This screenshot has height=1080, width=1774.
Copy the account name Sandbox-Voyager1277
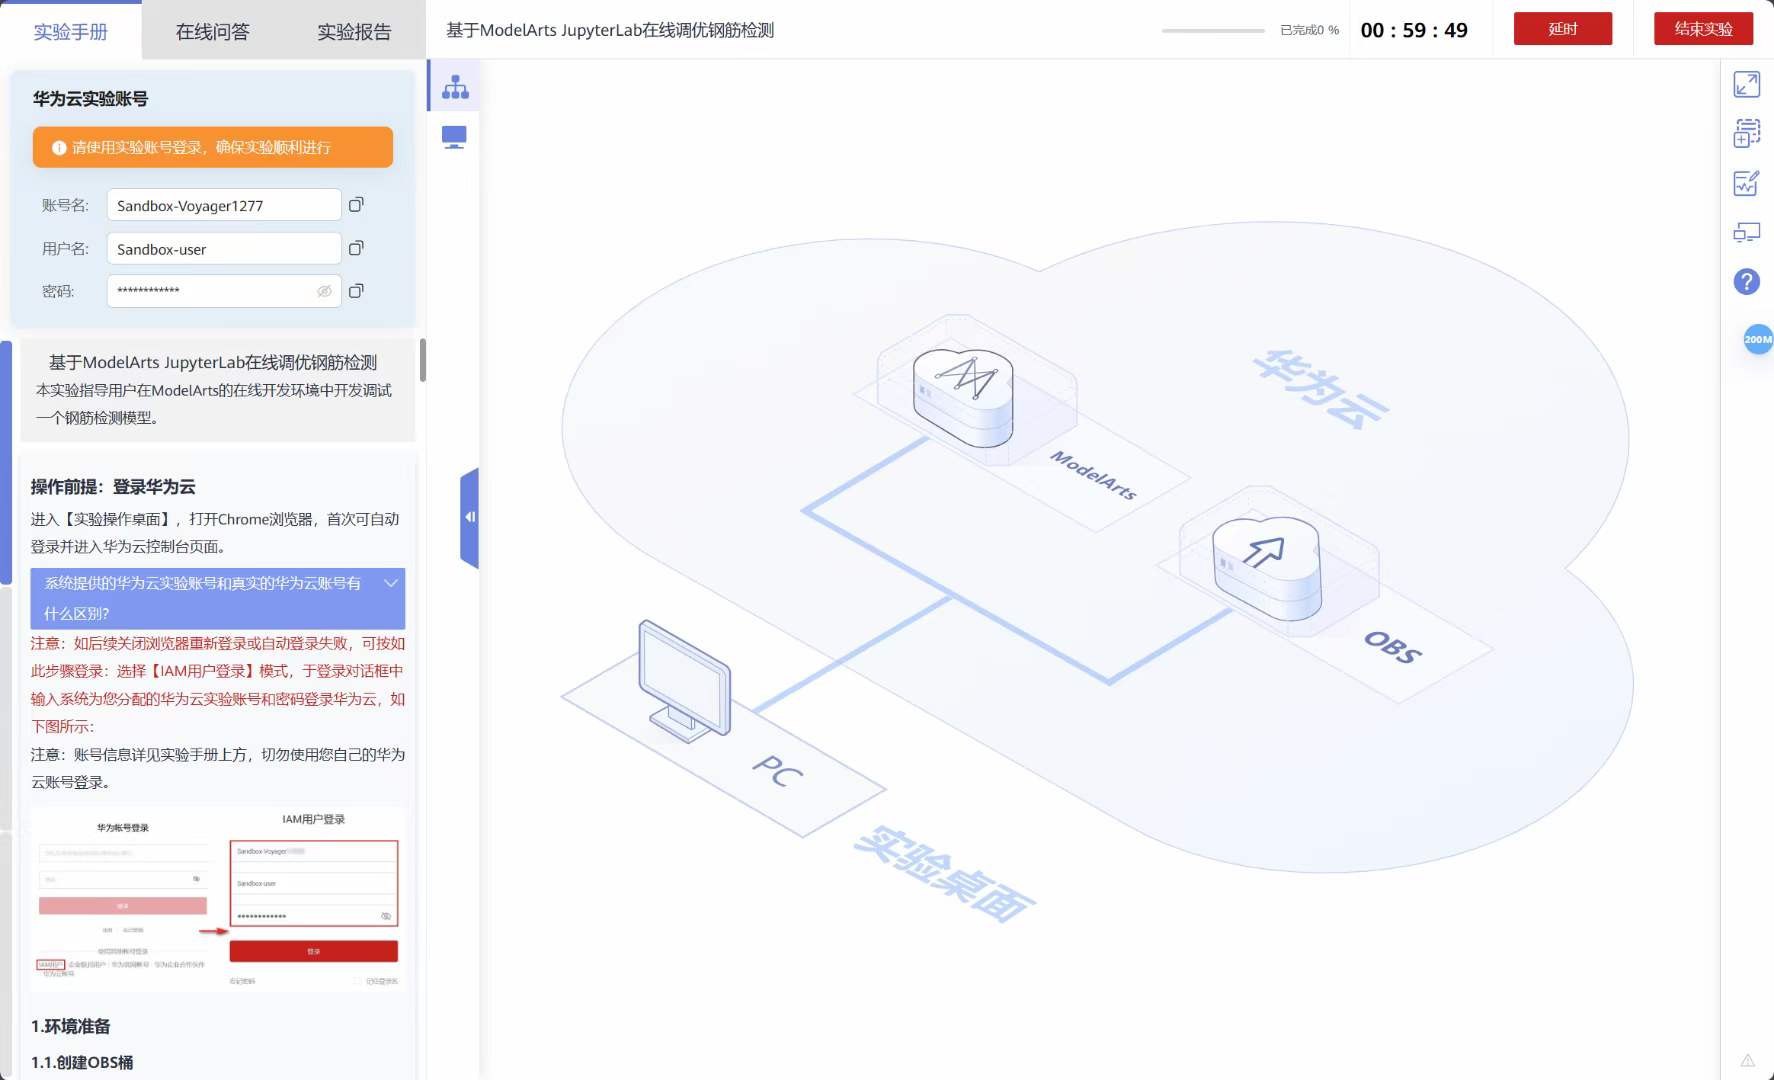tap(356, 205)
